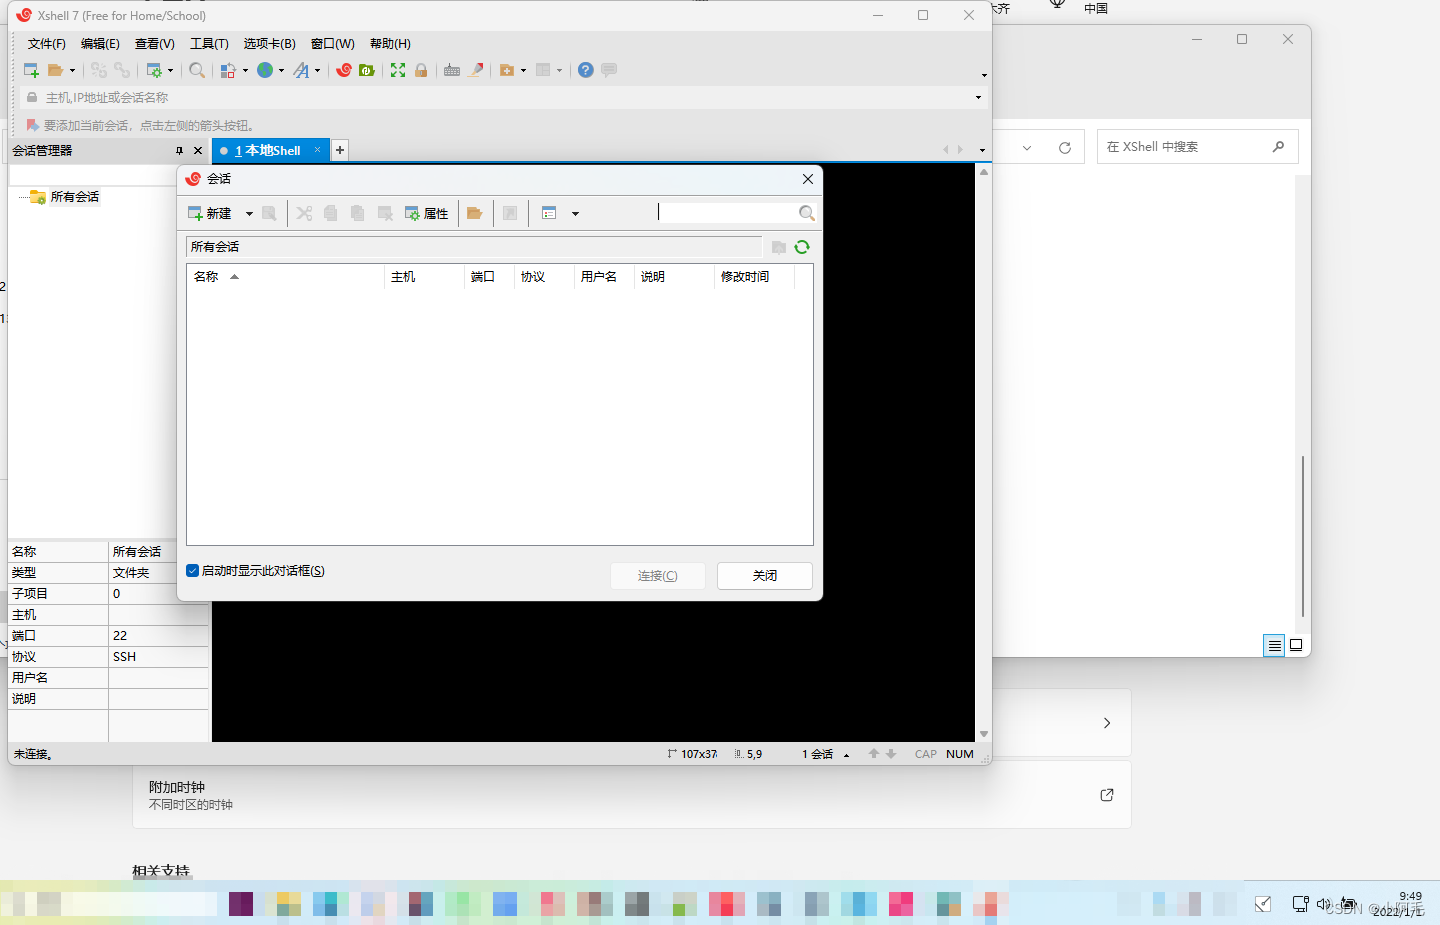Click the session properties gear icon in main toolbar
The image size is (1440, 925).
click(x=154, y=70)
